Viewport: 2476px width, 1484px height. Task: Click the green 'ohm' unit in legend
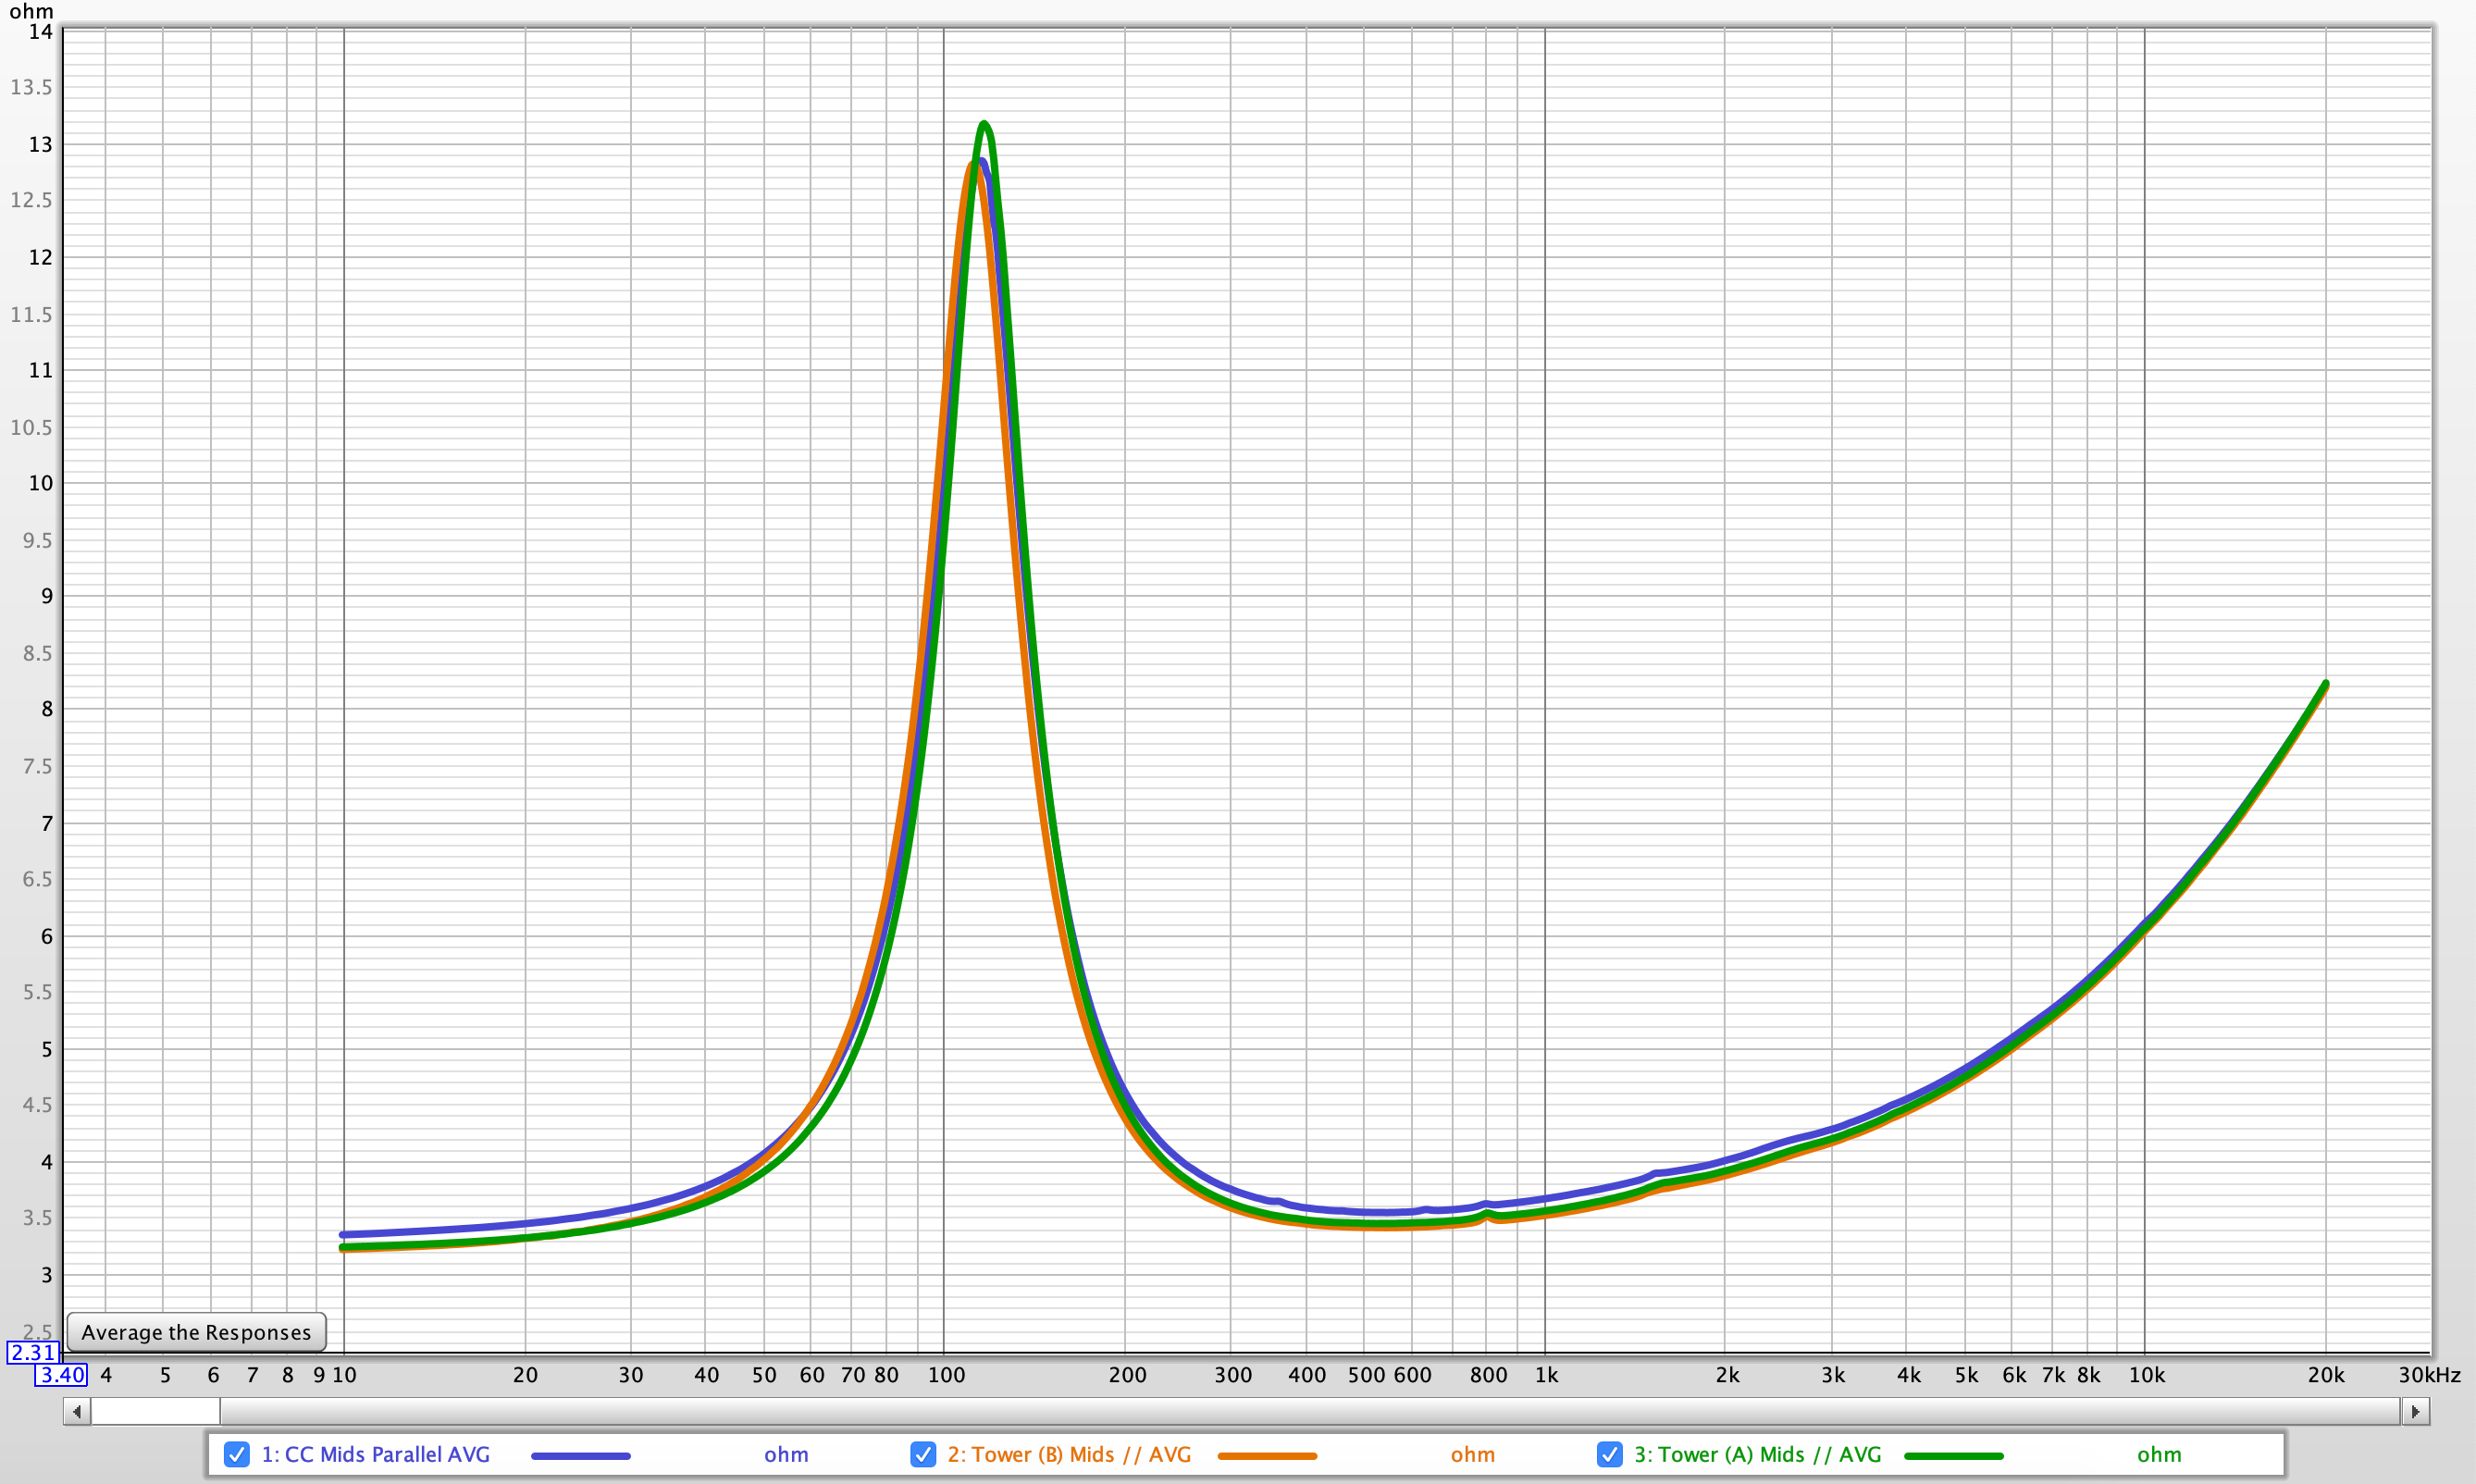tap(2159, 1455)
